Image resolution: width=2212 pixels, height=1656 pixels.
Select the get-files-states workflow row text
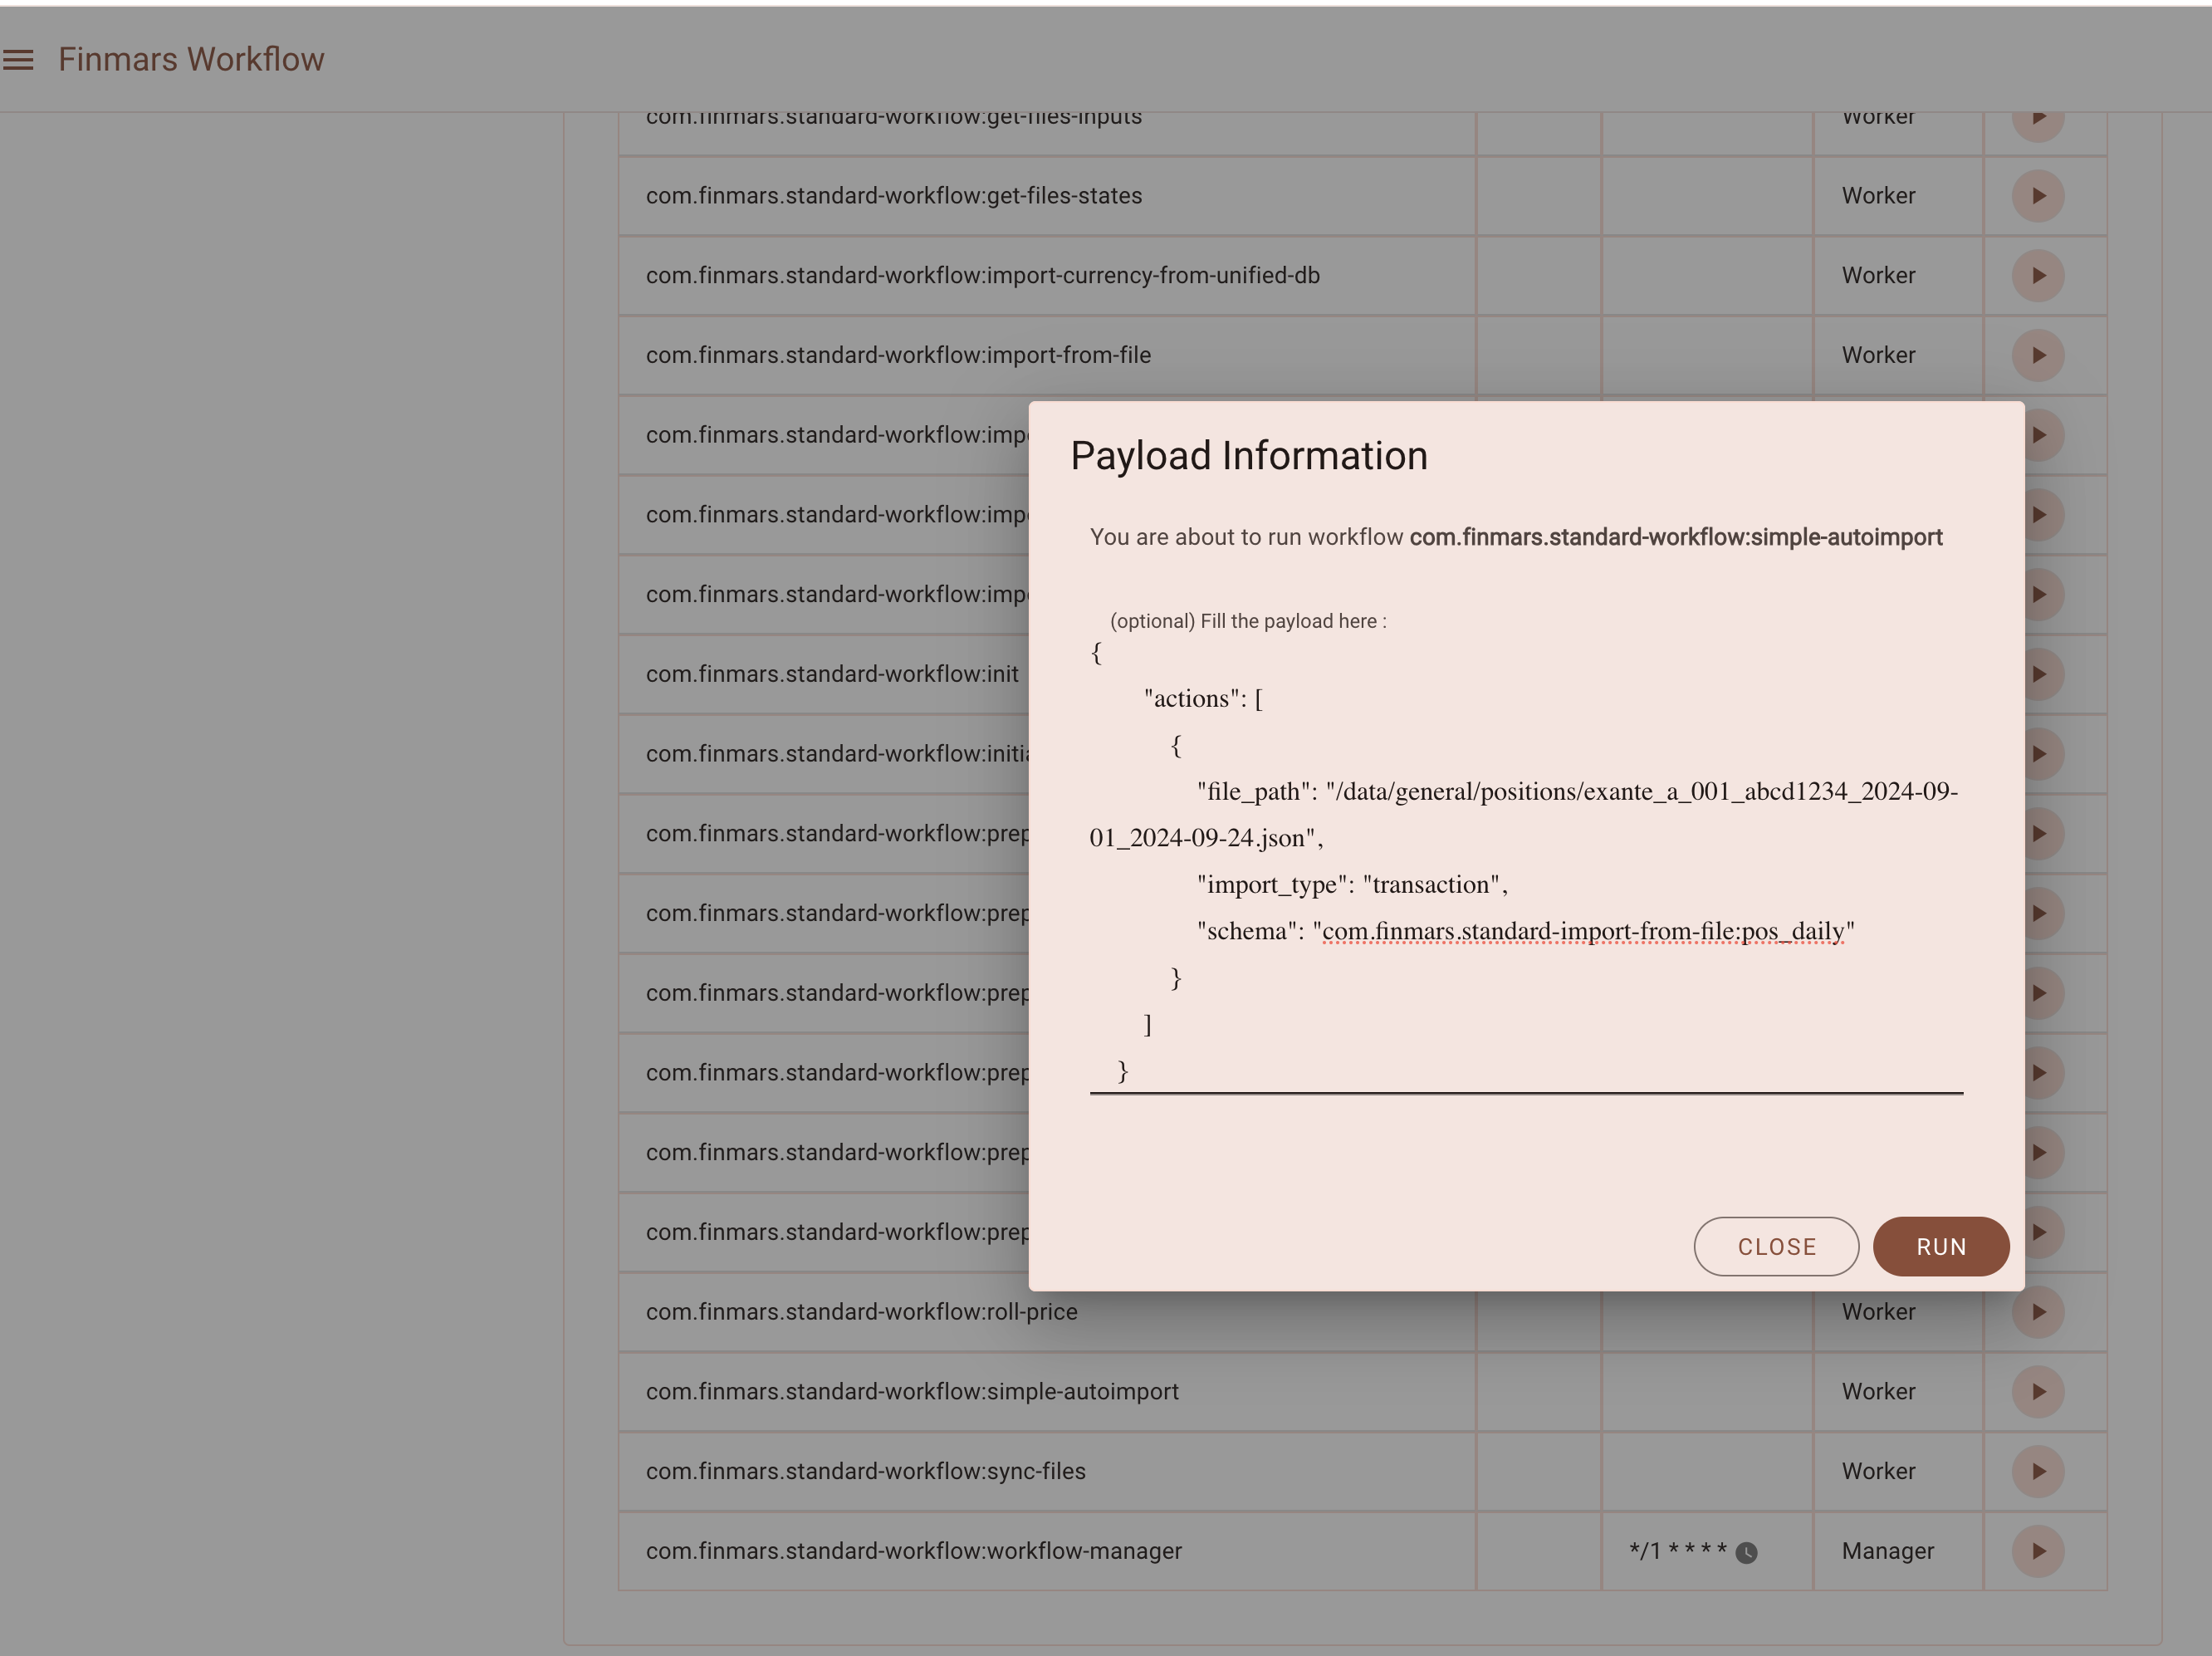[x=894, y=196]
